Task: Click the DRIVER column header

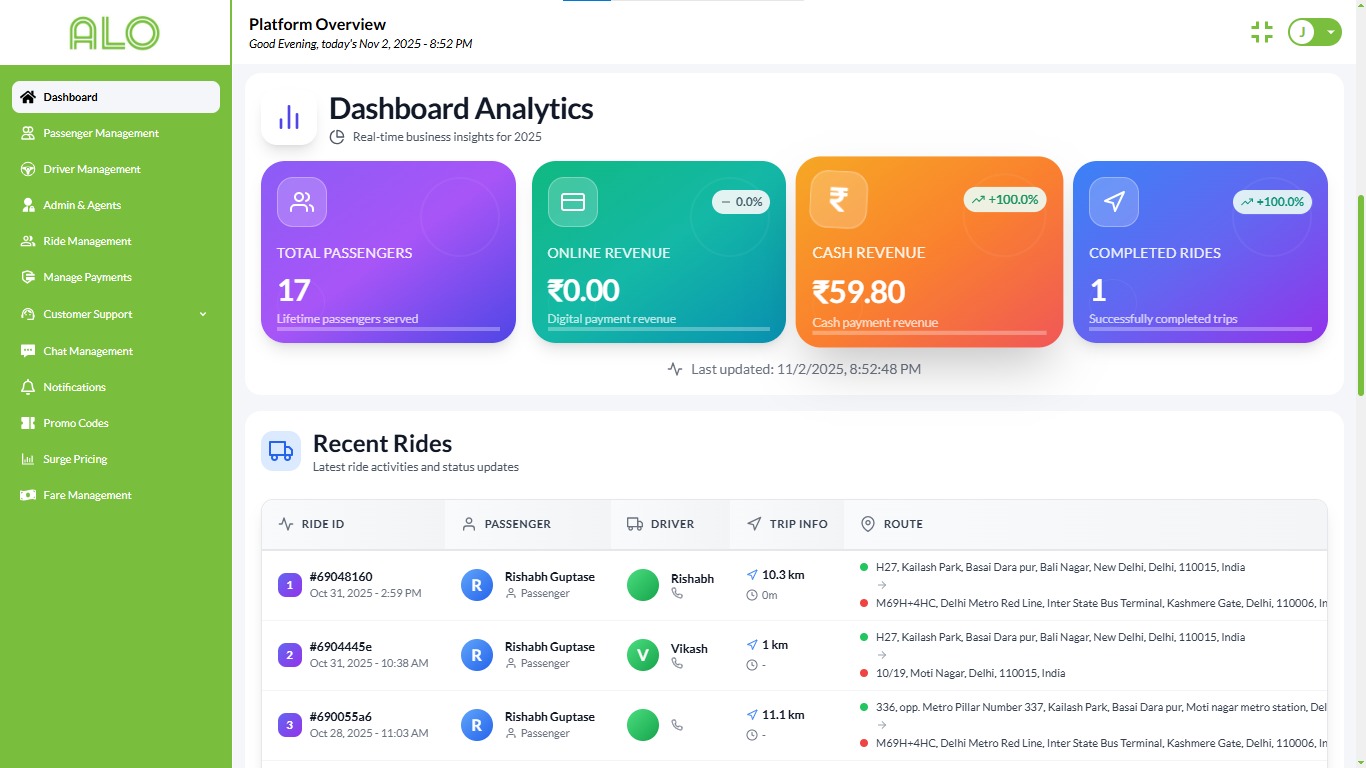Action: (670, 524)
